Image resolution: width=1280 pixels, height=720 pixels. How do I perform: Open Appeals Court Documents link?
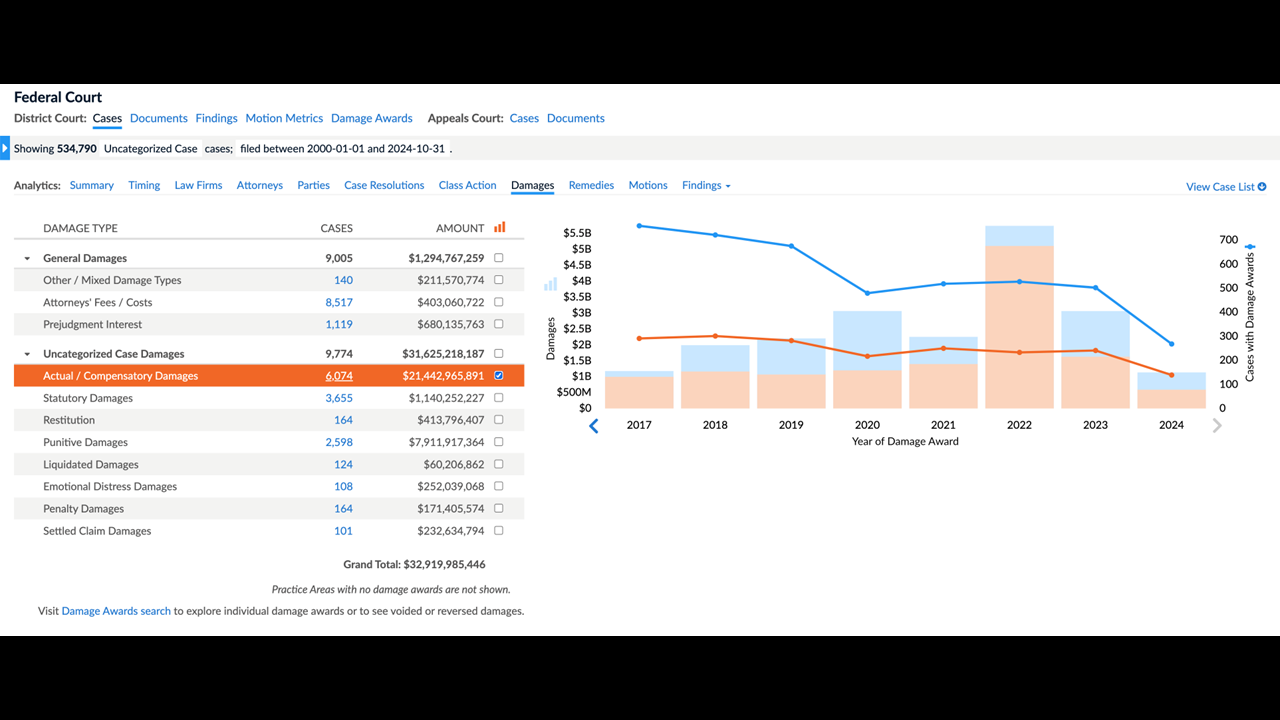click(576, 118)
